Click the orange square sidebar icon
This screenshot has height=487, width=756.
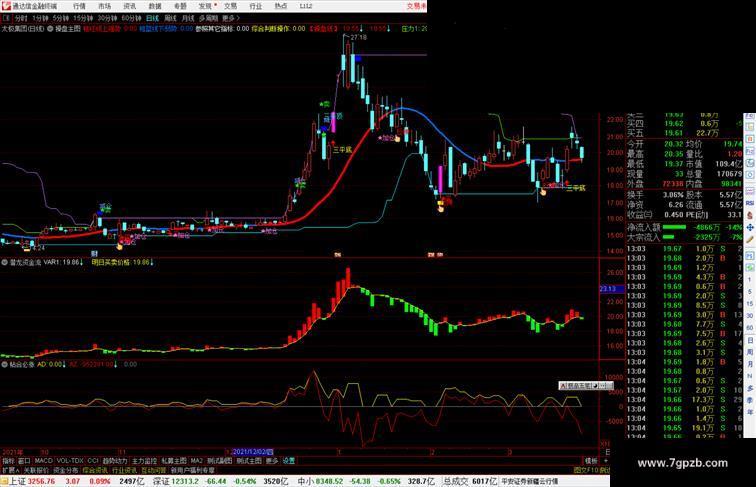(750, 138)
